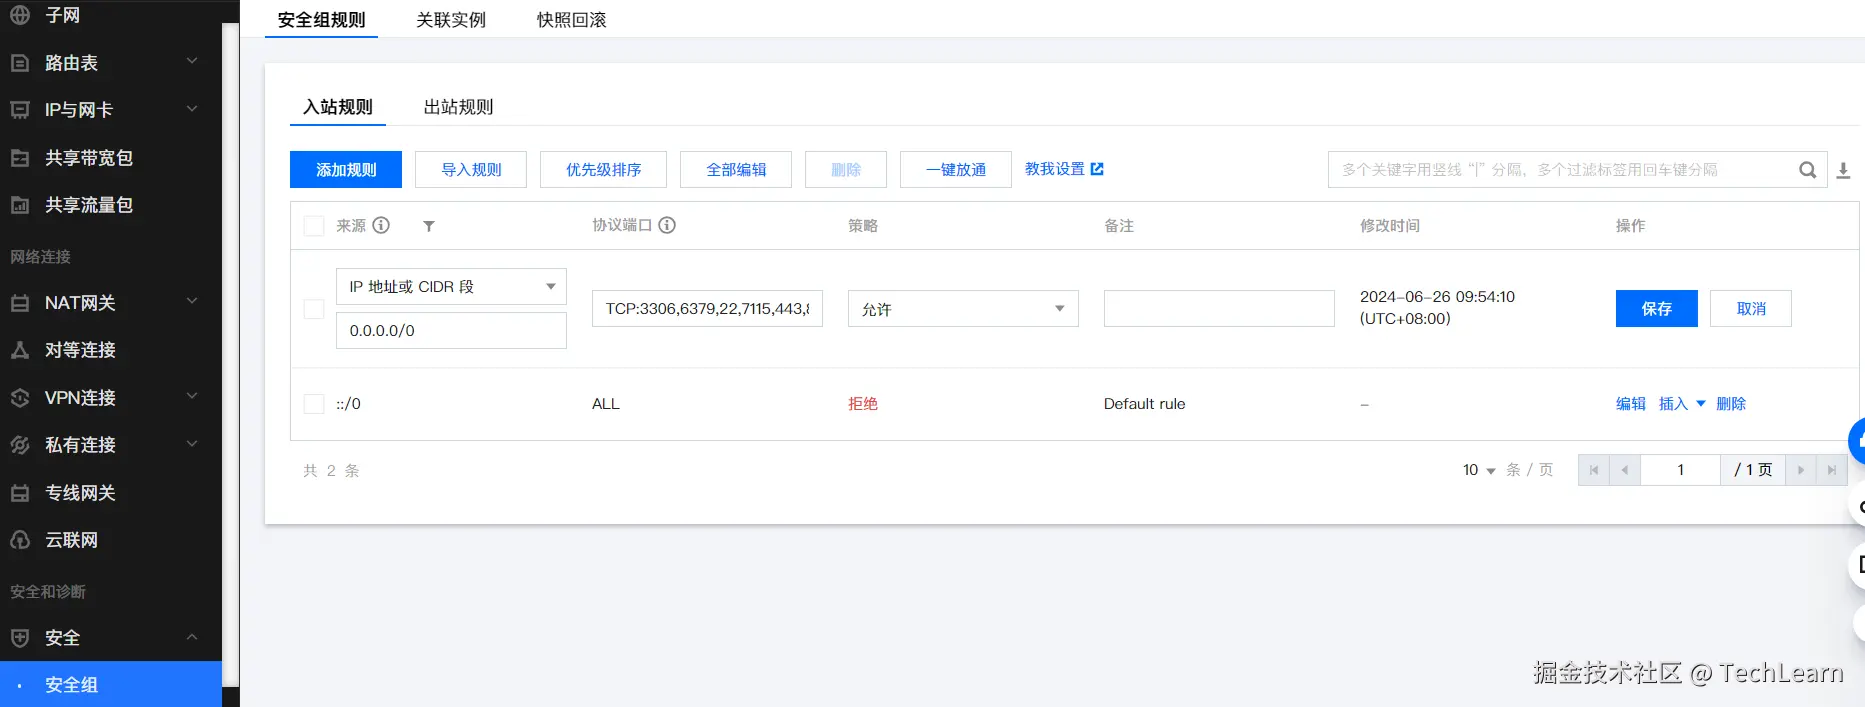This screenshot has width=1865, height=707.
Task: Click the info icon next to 来源
Action: click(381, 225)
